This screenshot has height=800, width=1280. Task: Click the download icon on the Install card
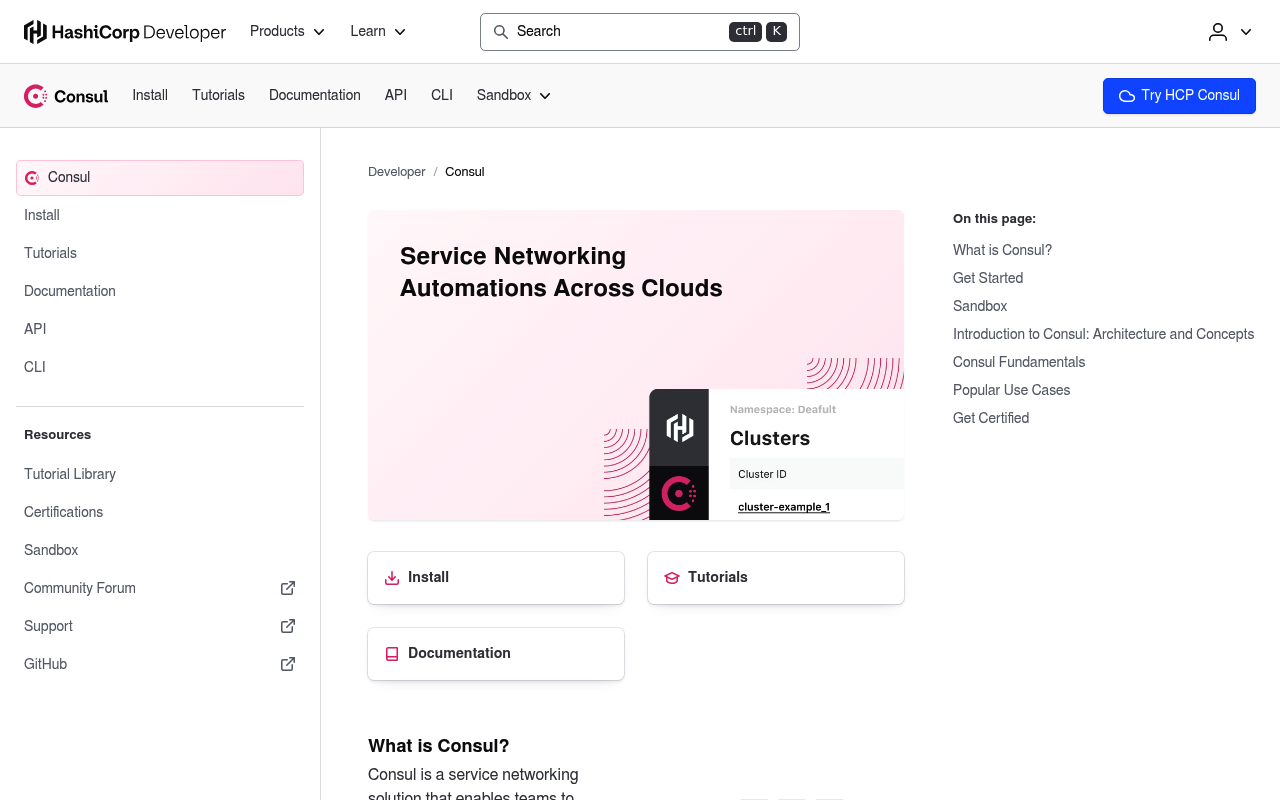[x=392, y=578]
